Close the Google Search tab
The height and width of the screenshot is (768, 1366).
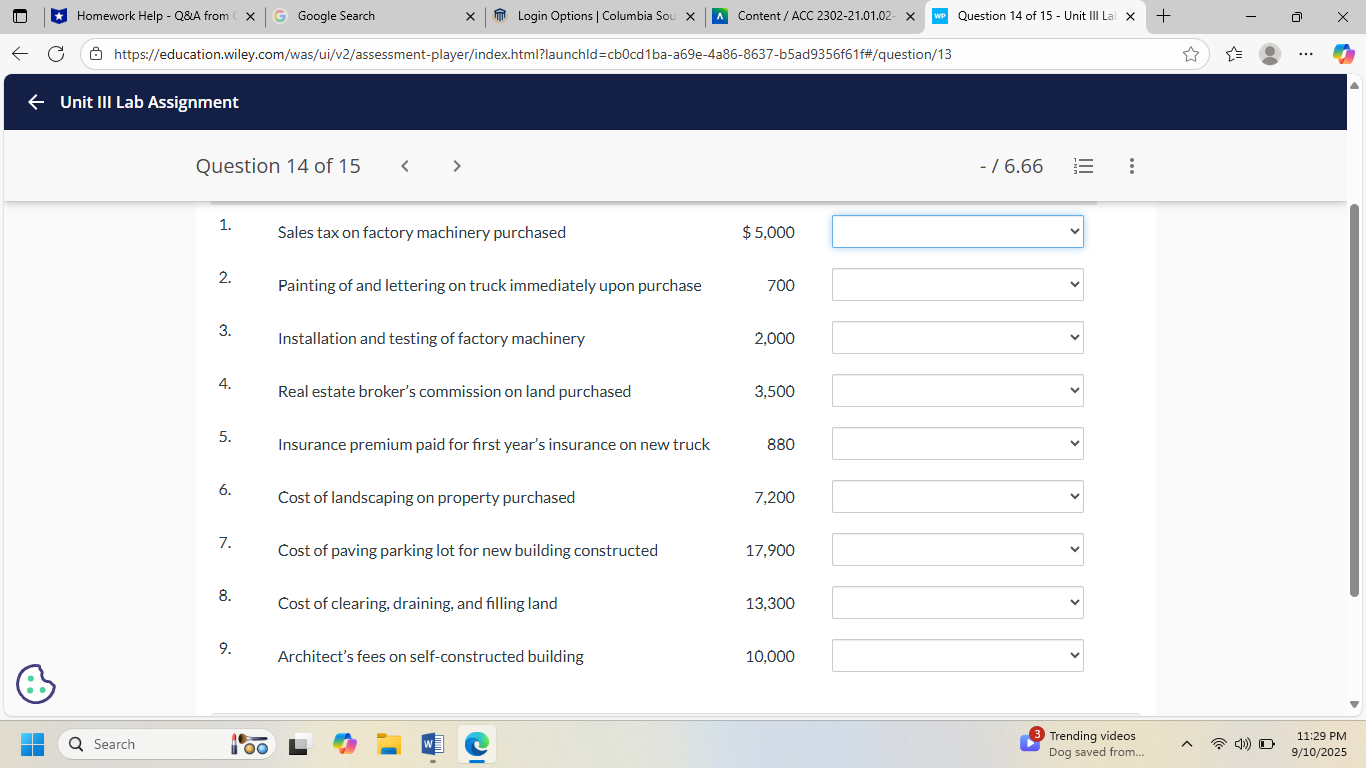tap(470, 17)
